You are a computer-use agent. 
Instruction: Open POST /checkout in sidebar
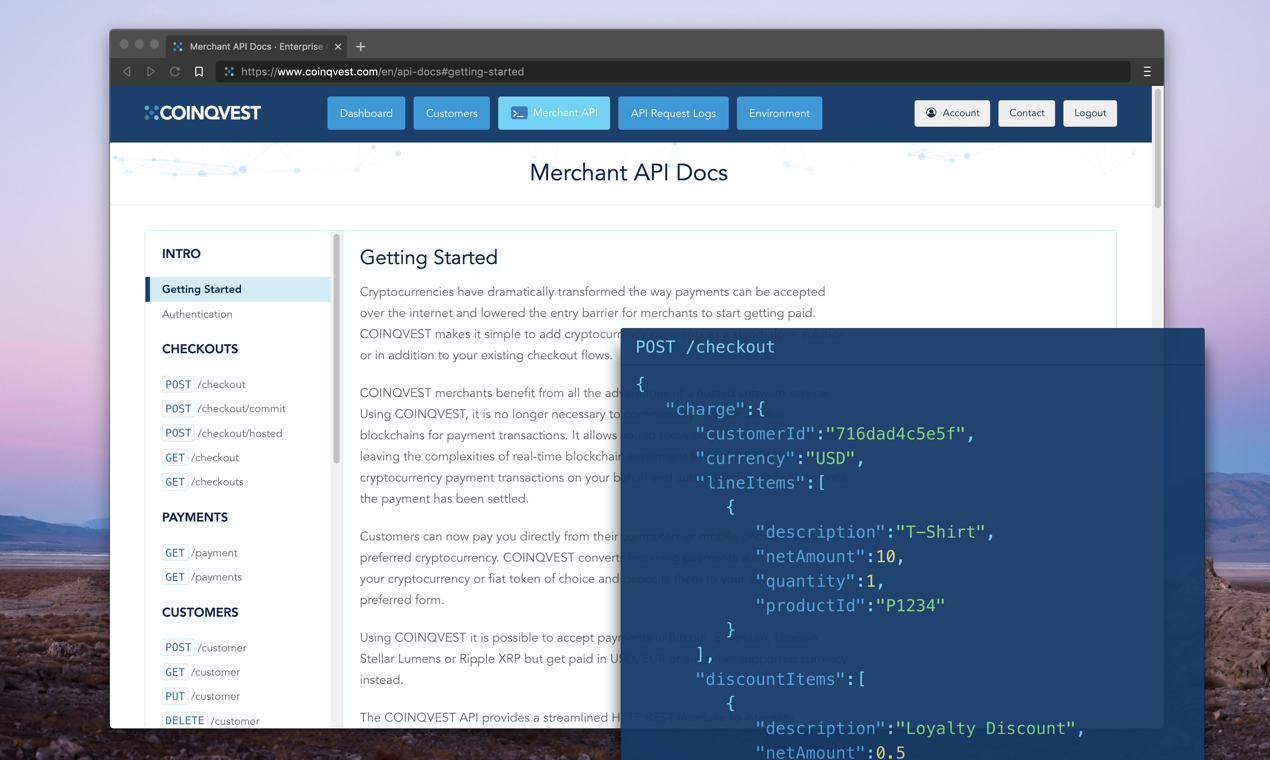[203, 384]
